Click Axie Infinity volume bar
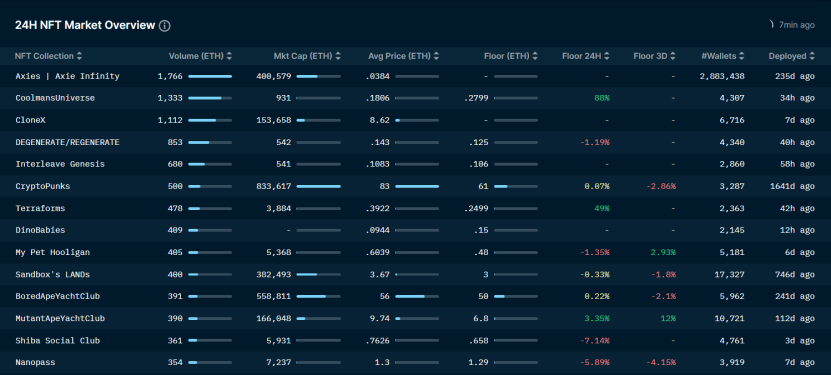Viewport: 831px width, 375px height. (210, 76)
